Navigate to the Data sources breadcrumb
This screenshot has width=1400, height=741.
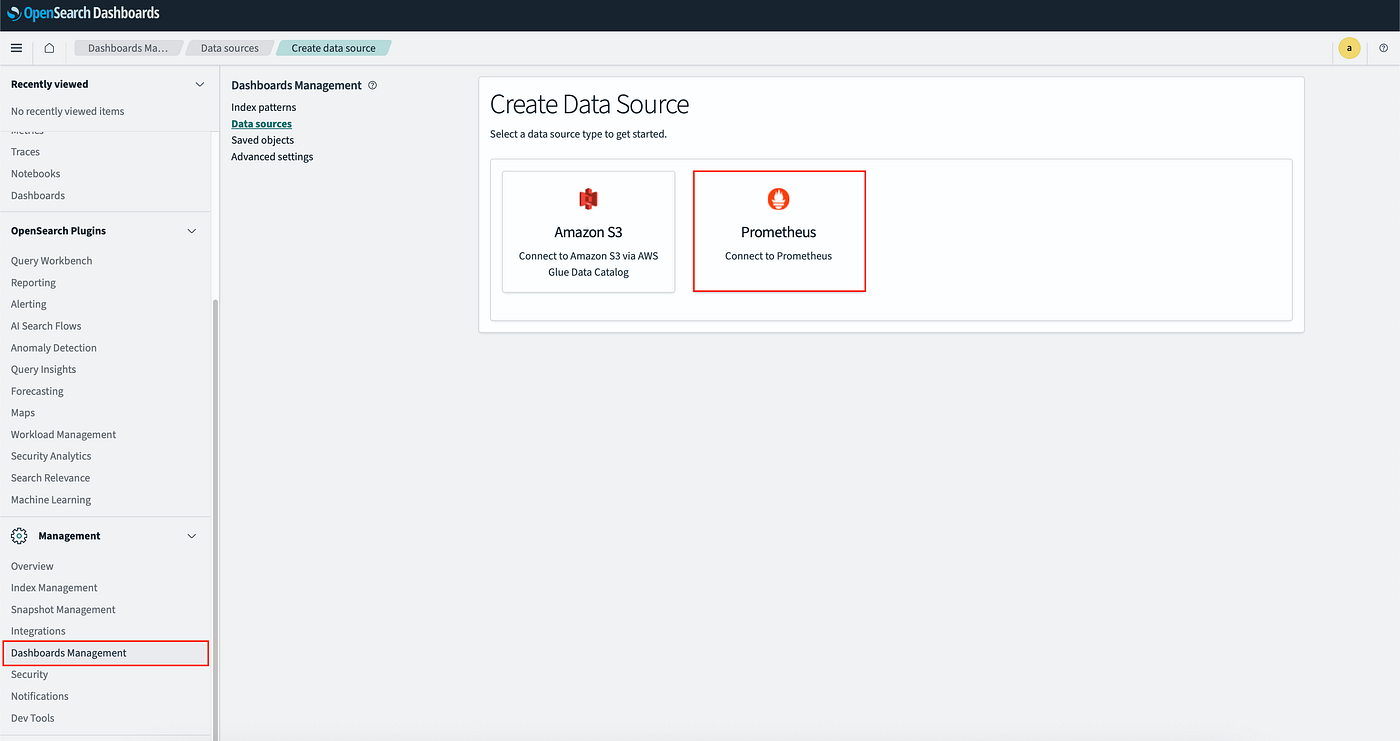click(230, 48)
